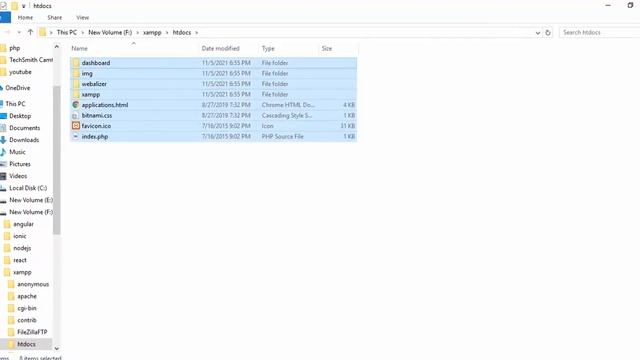
Task: Click the Up one level arrow
Action: tap(30, 32)
